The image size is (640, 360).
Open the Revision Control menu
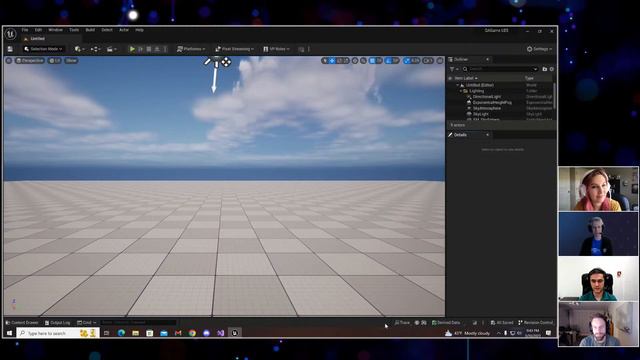click(536, 322)
